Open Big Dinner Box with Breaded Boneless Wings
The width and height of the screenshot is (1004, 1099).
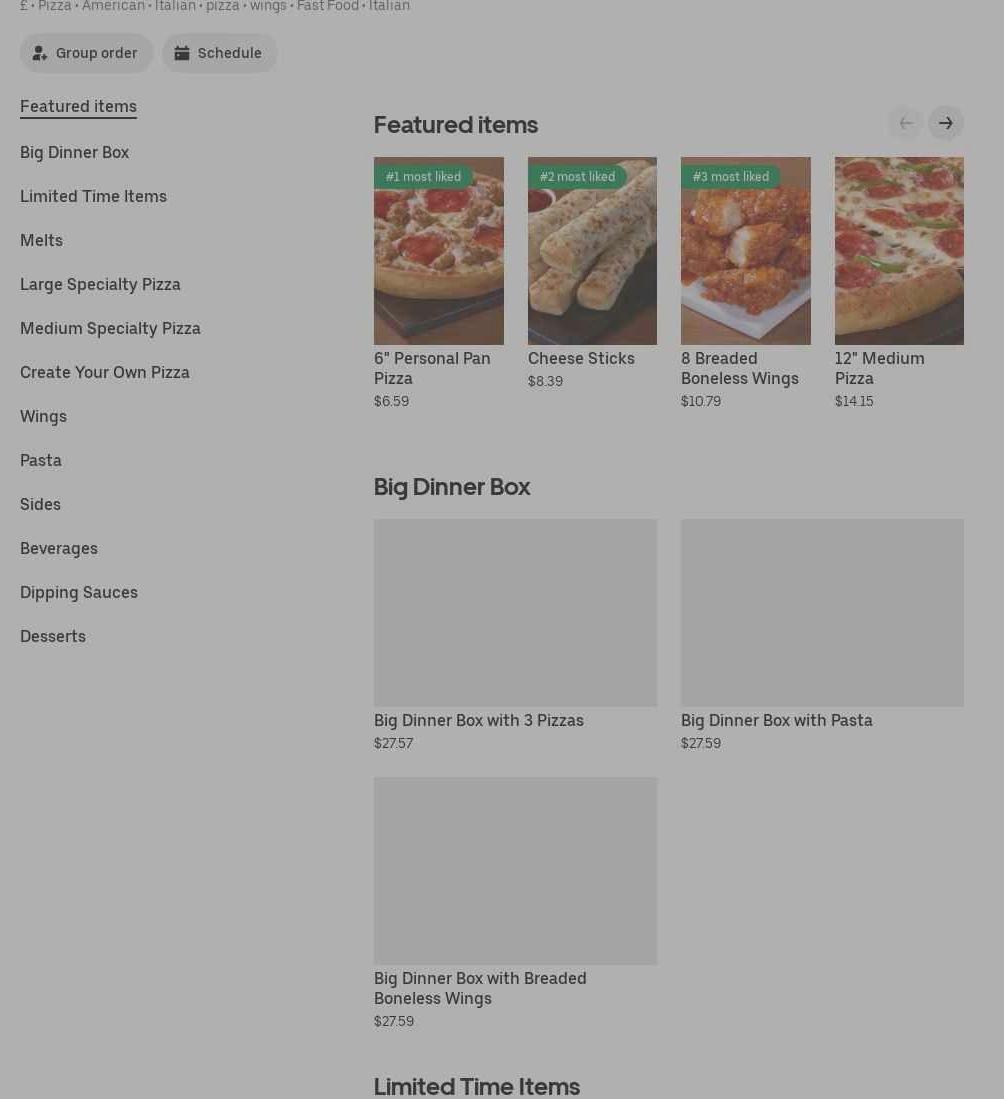click(x=515, y=871)
